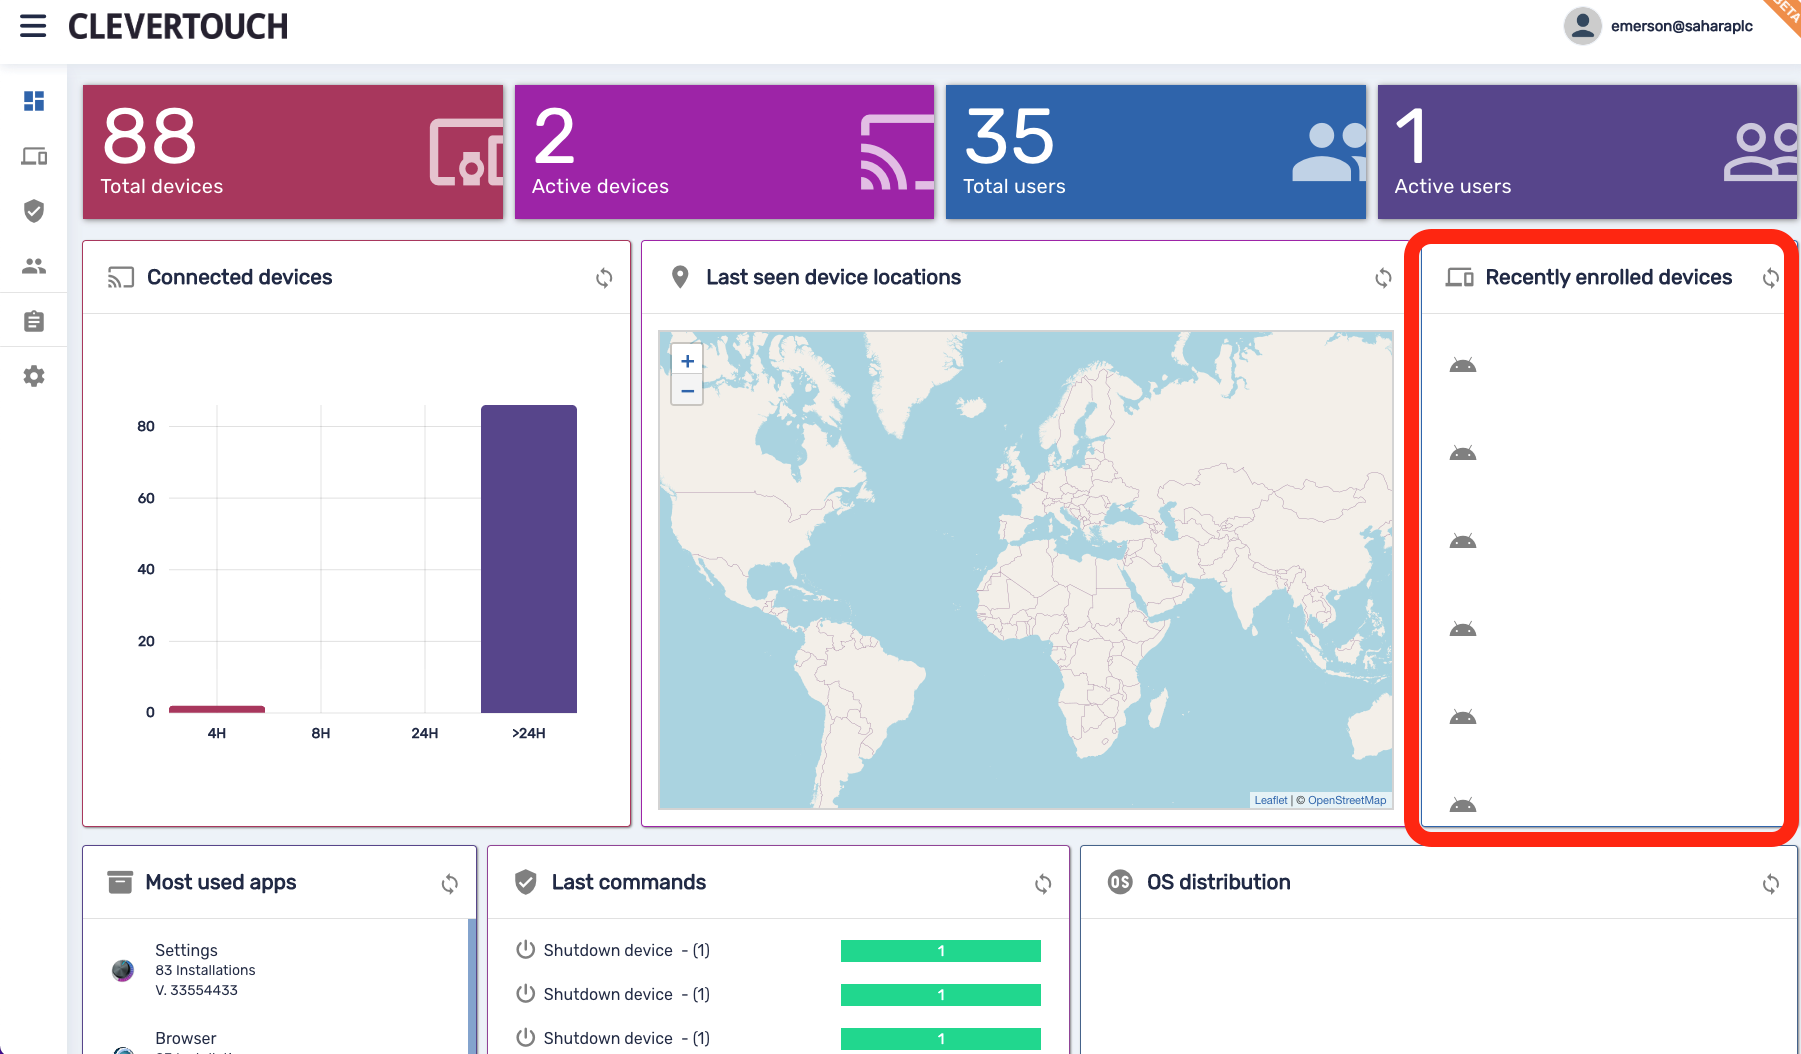Select the first Android device in enrolled list
The image size is (1801, 1054).
pos(1463,365)
